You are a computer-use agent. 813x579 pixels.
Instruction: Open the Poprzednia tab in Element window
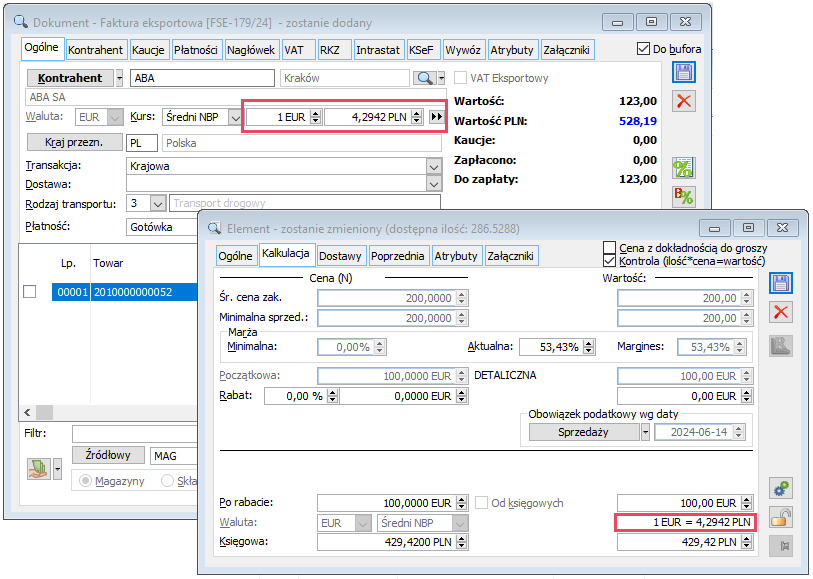click(x=398, y=256)
